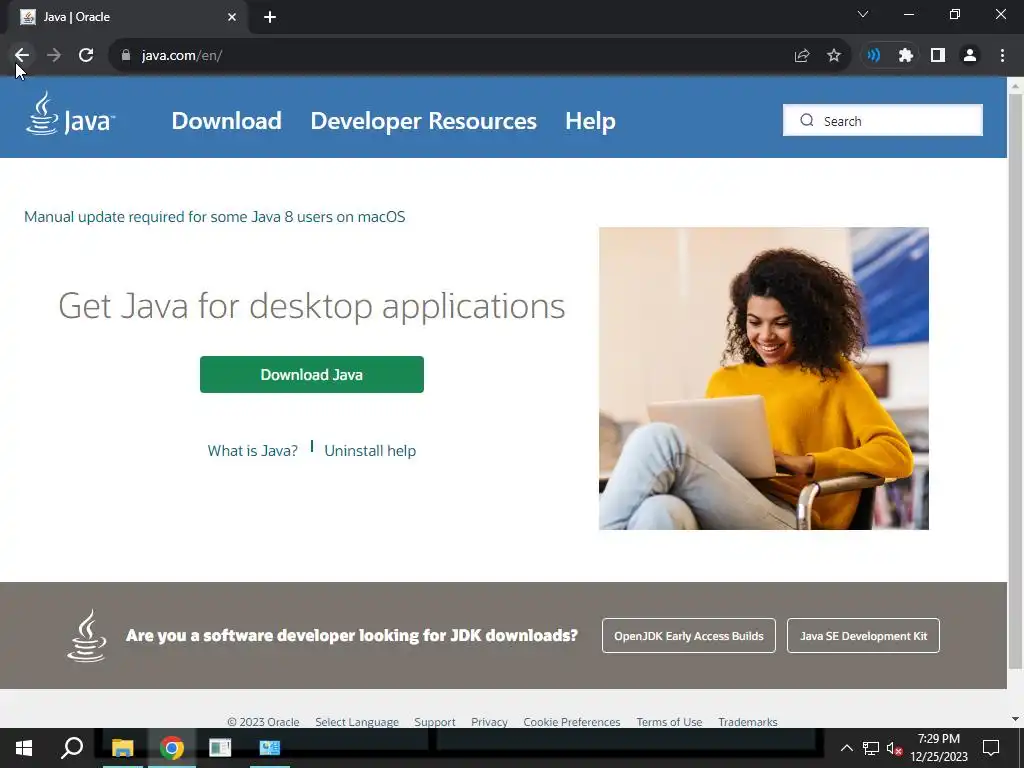Click the woman with laptop image
The height and width of the screenshot is (768, 1024).
763,378
